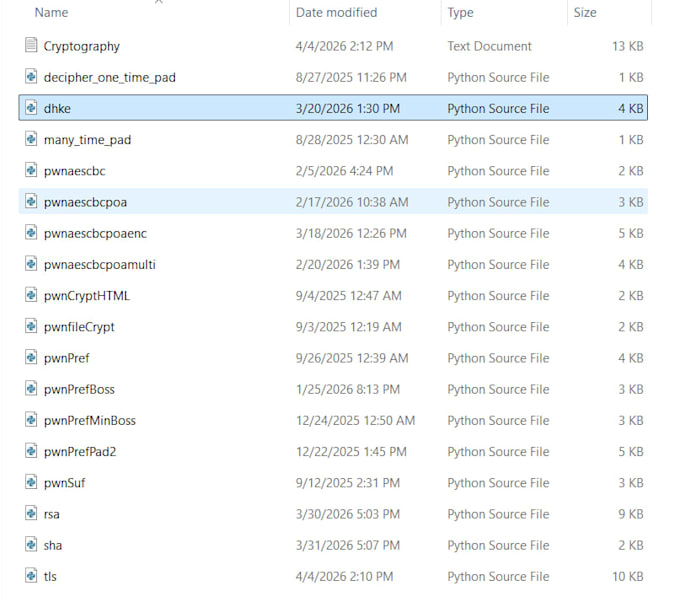The height and width of the screenshot is (602, 680).
Task: Click the date 12/24/2025 12:50 AM
Action: (x=356, y=420)
